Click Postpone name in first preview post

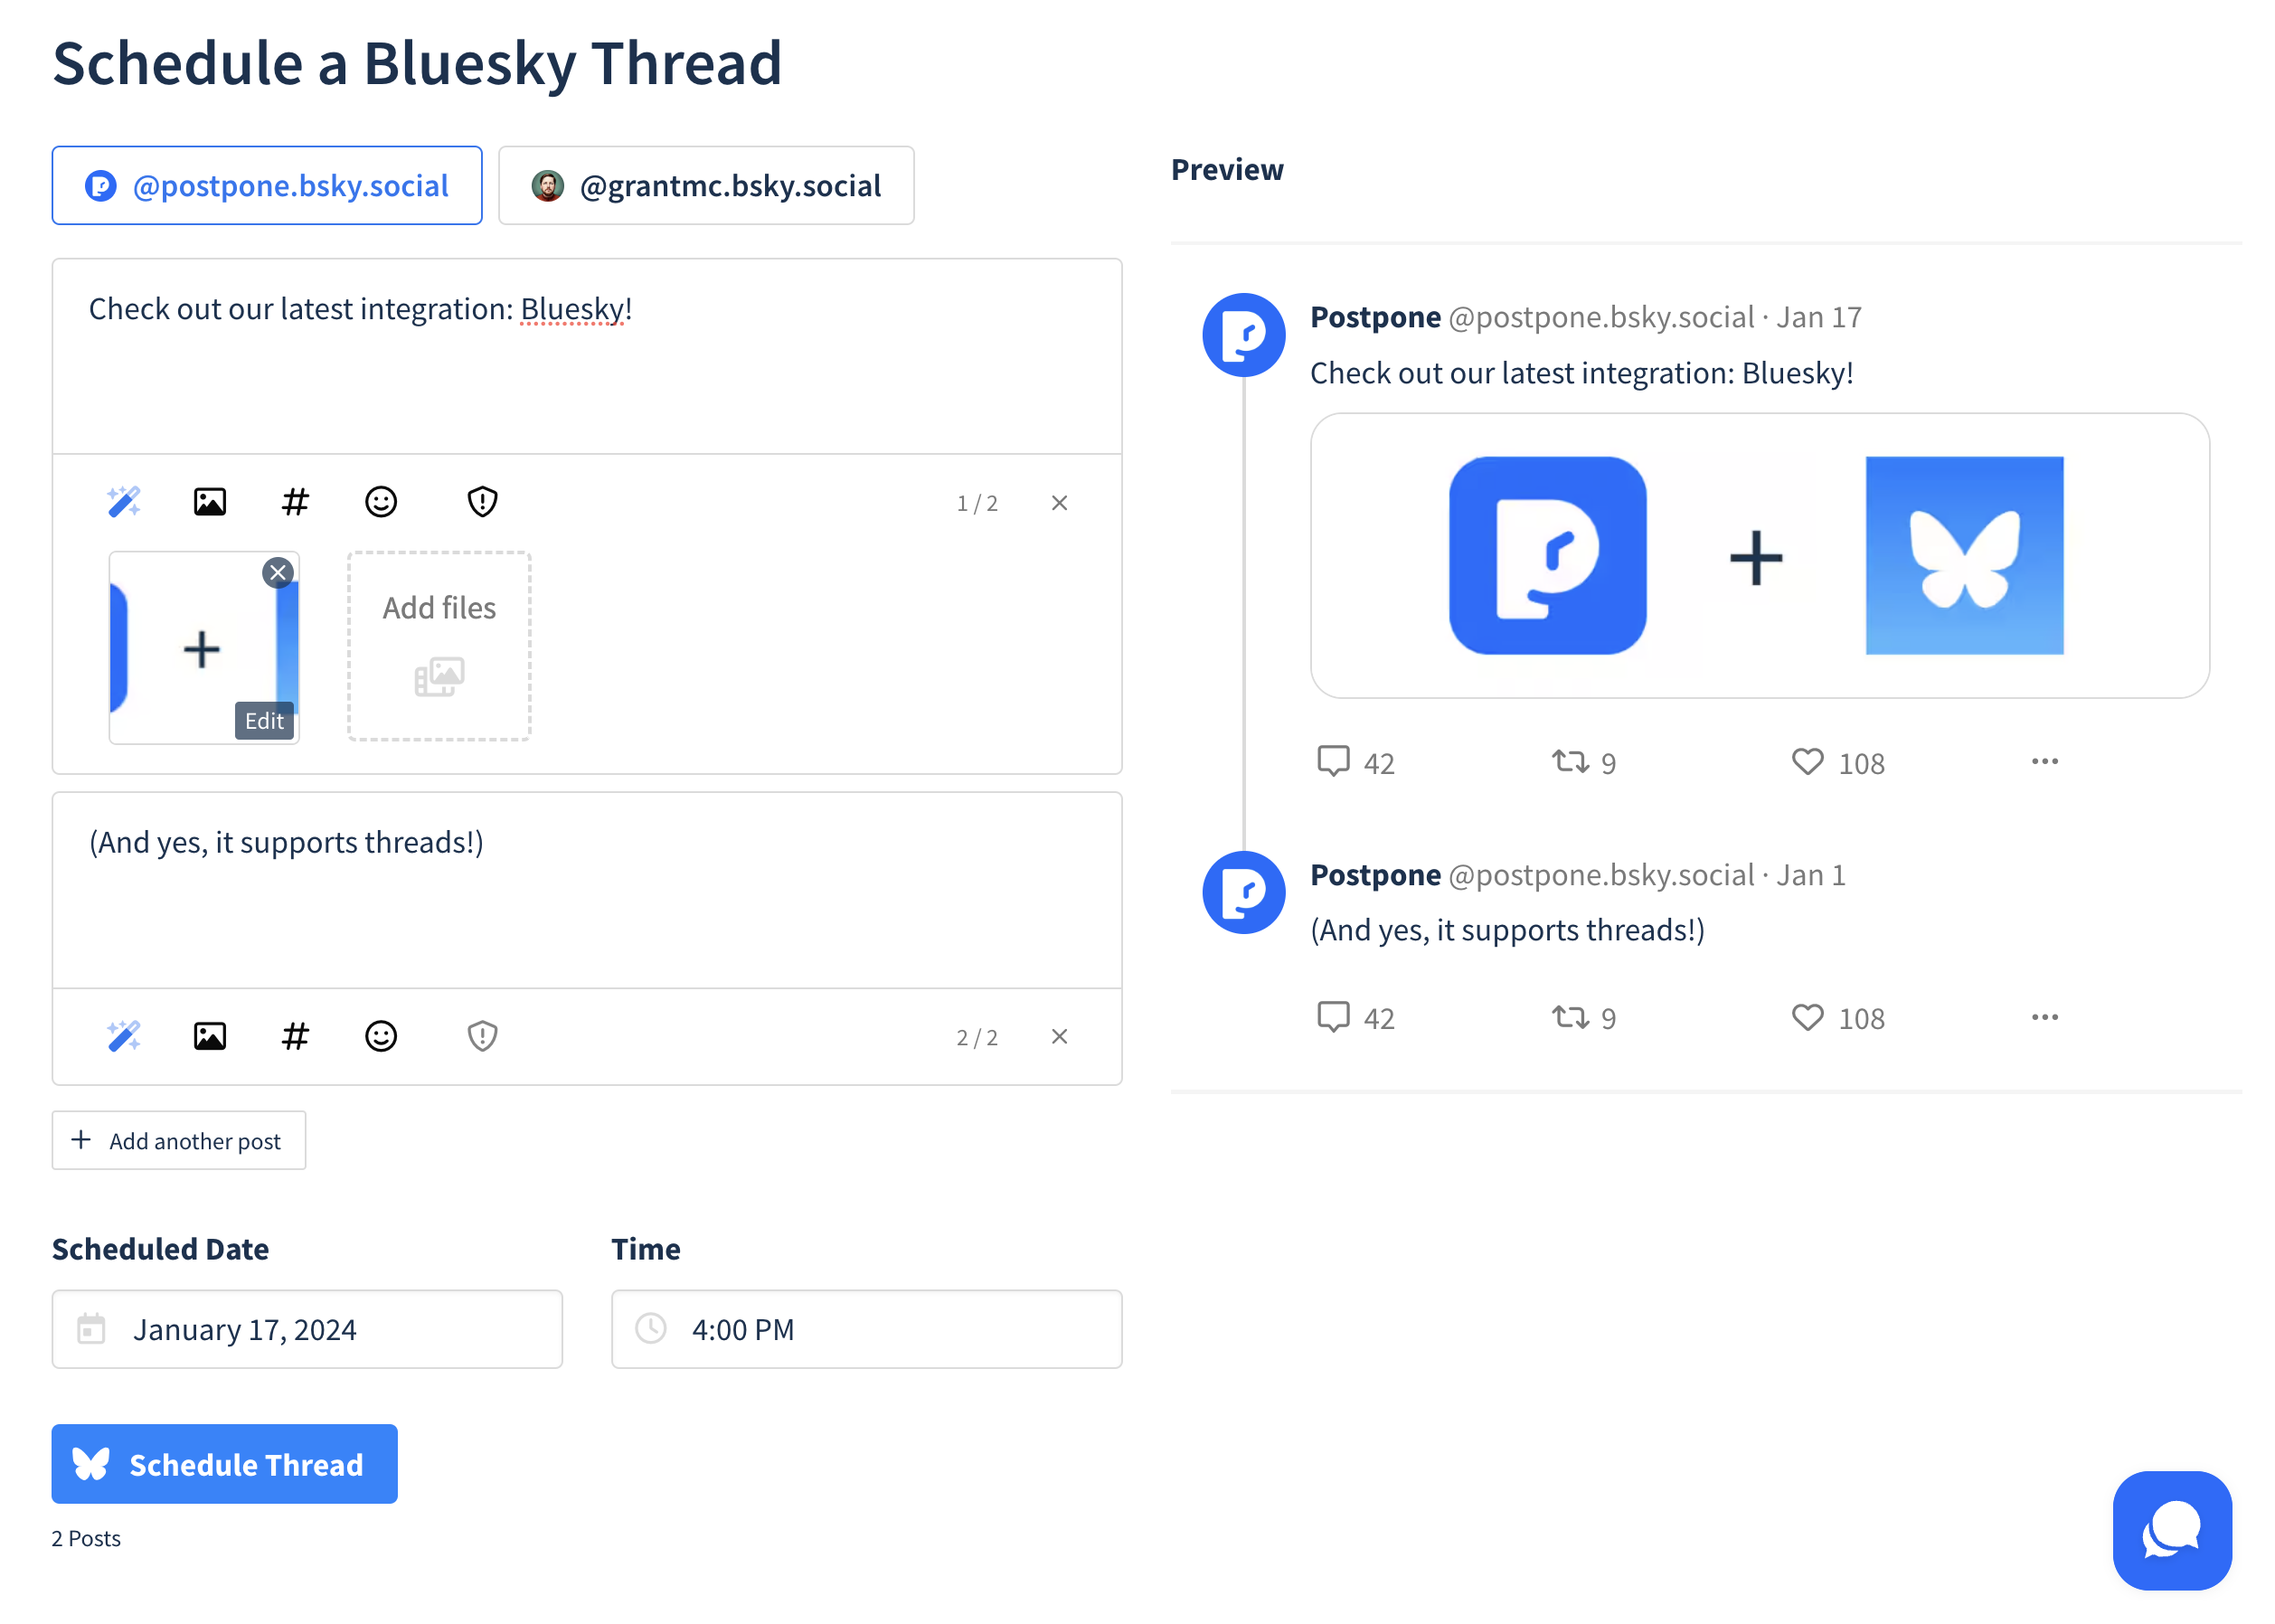point(1375,317)
